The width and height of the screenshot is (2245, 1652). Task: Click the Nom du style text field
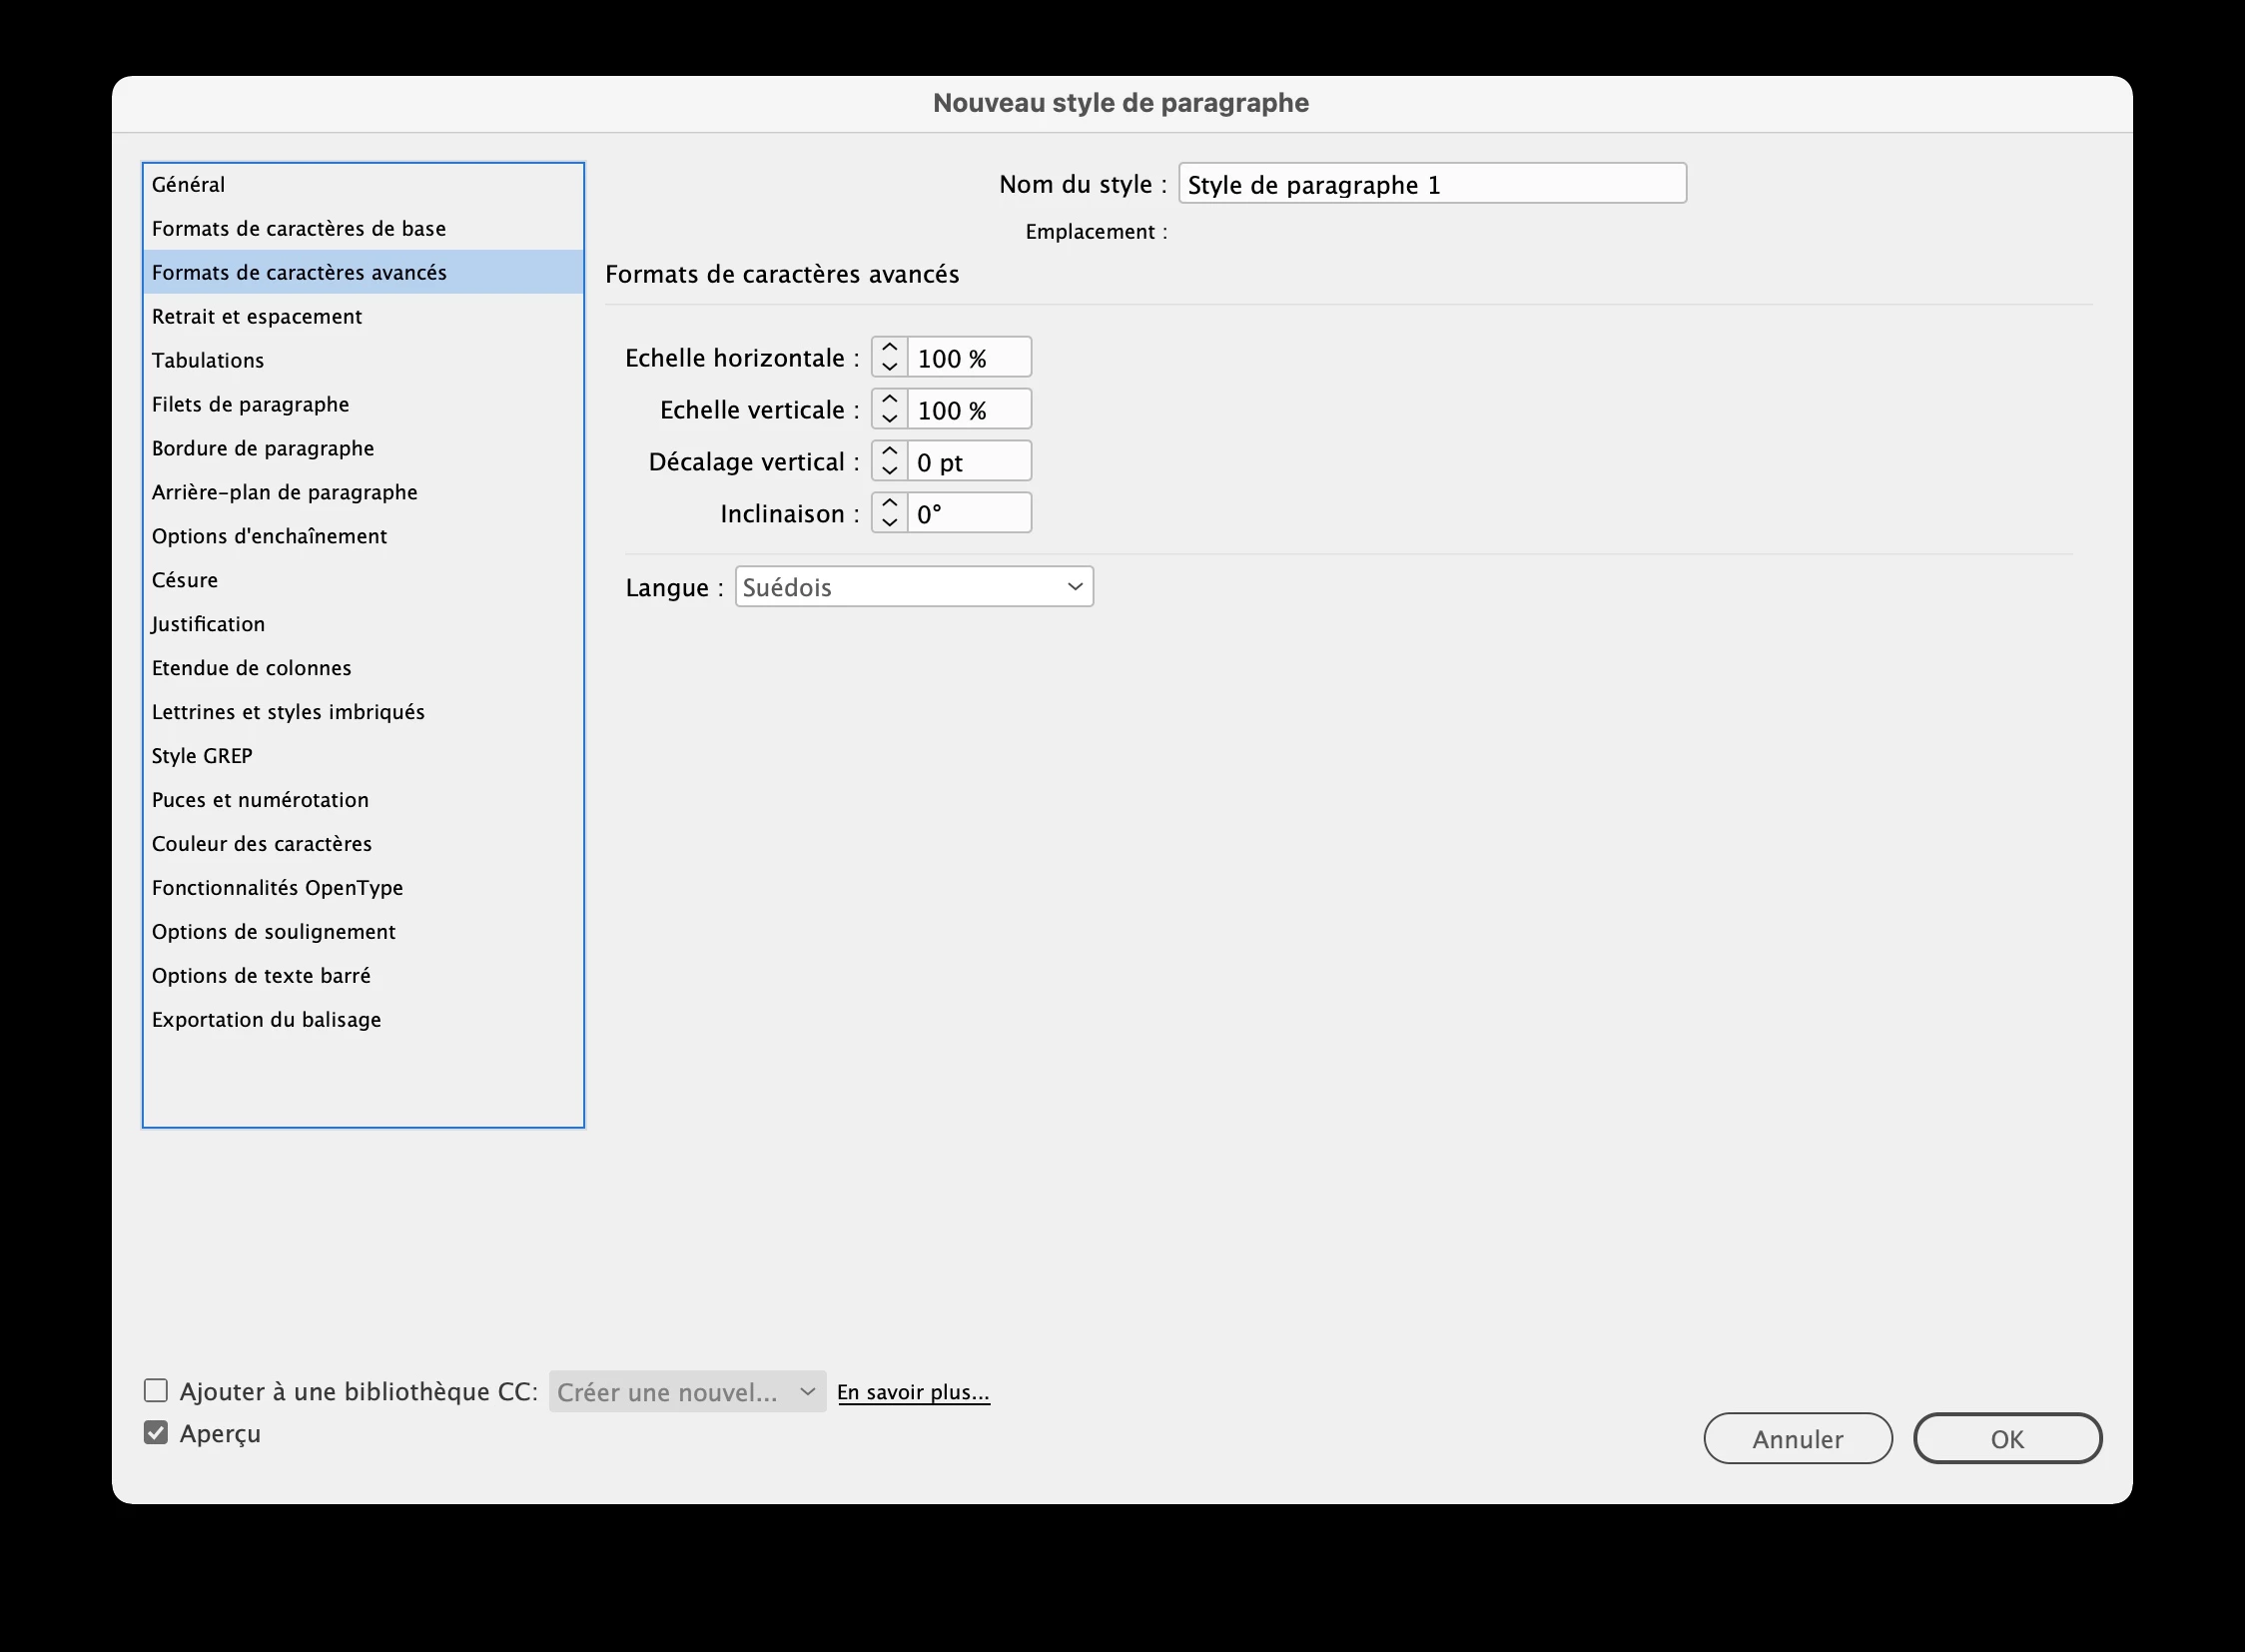click(x=1431, y=184)
